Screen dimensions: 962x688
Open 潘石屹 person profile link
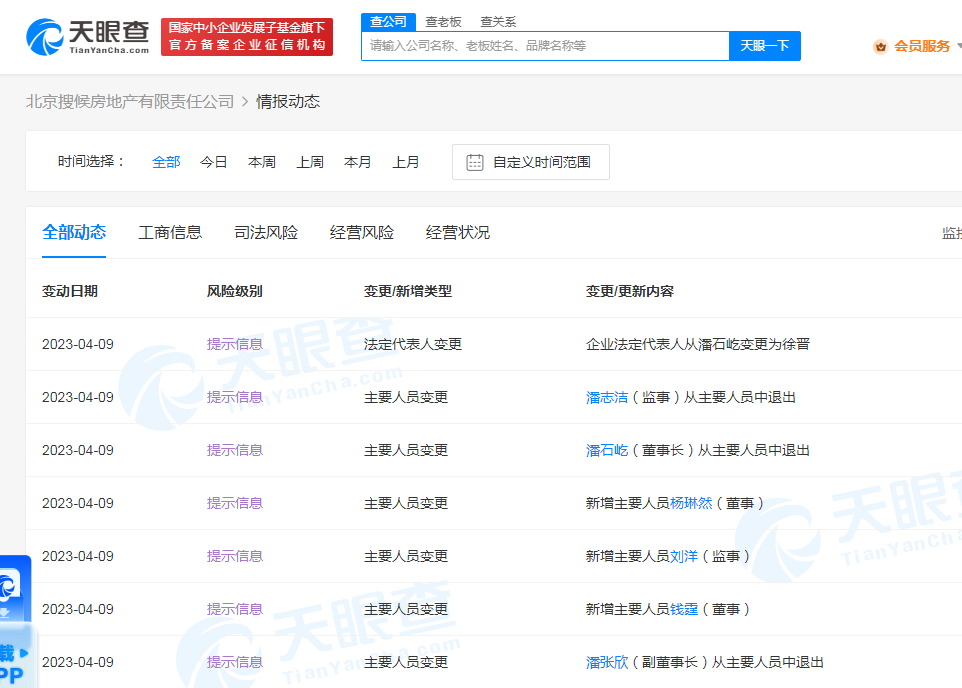pos(607,450)
